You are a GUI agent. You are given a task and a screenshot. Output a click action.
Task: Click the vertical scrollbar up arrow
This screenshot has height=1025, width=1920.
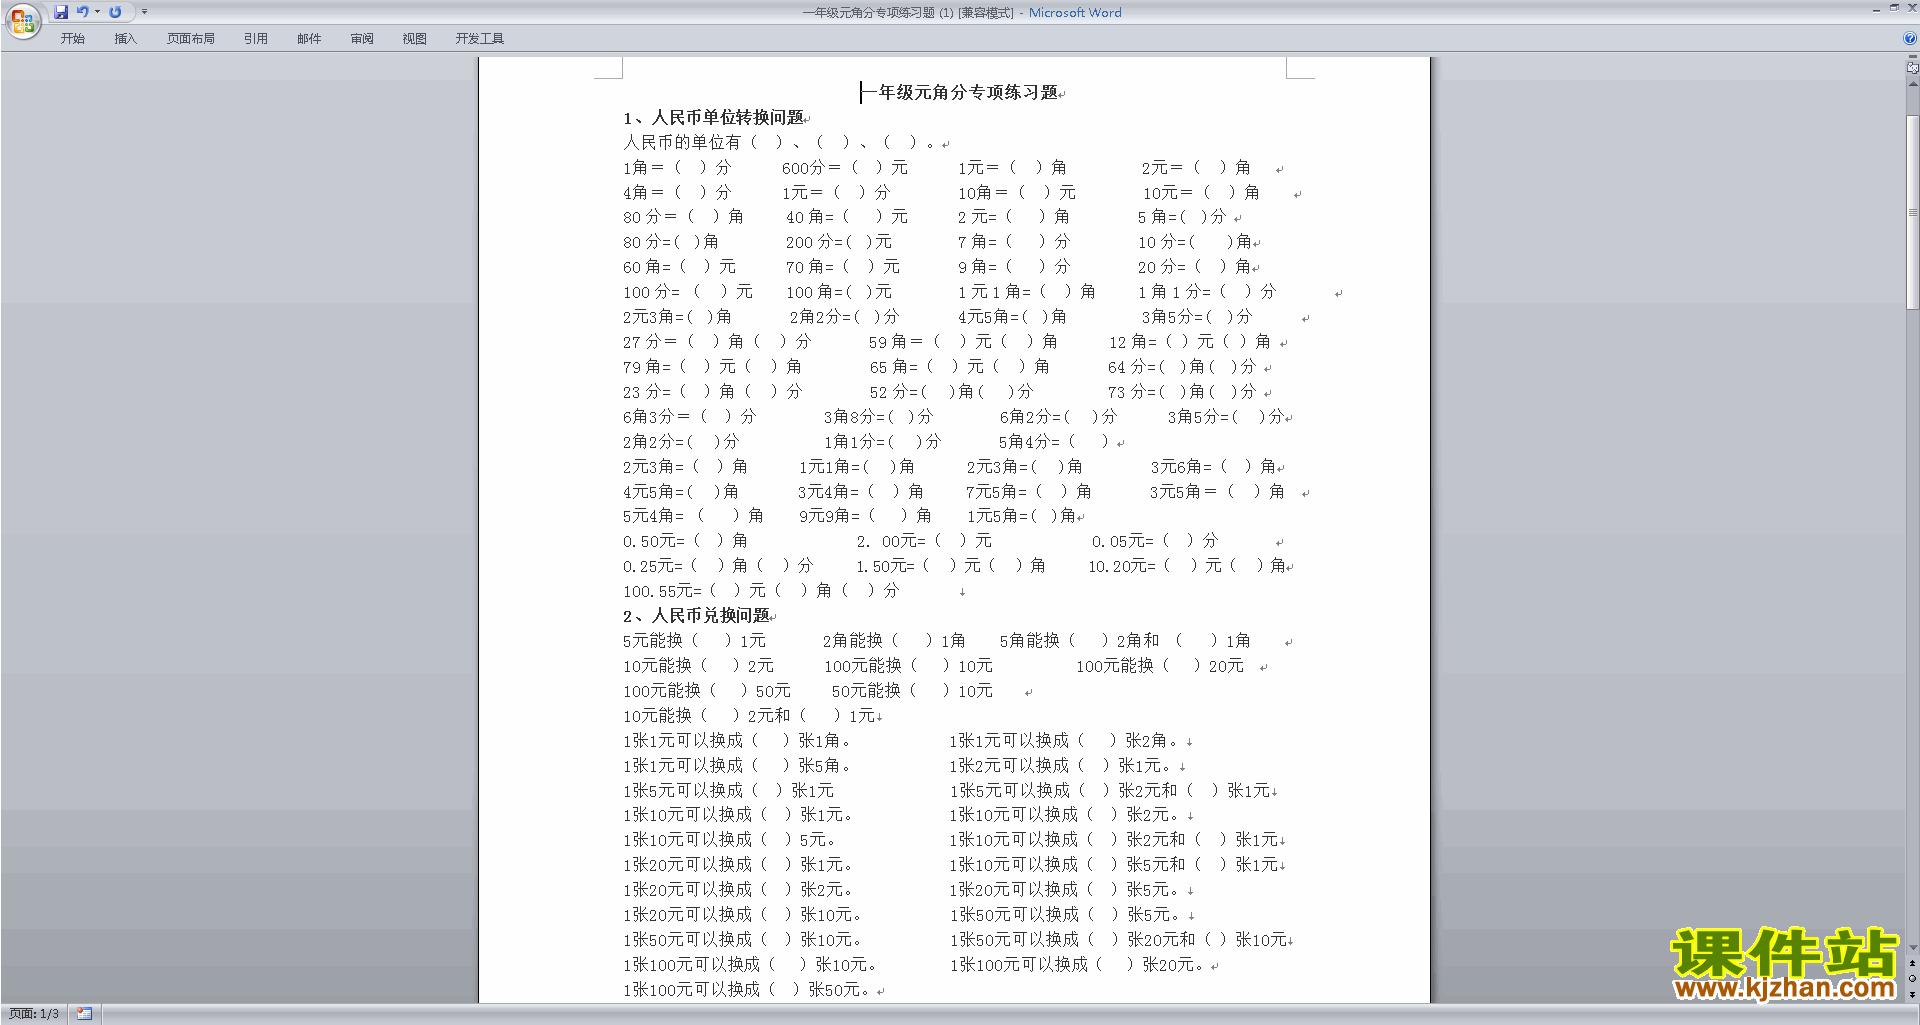click(1912, 84)
